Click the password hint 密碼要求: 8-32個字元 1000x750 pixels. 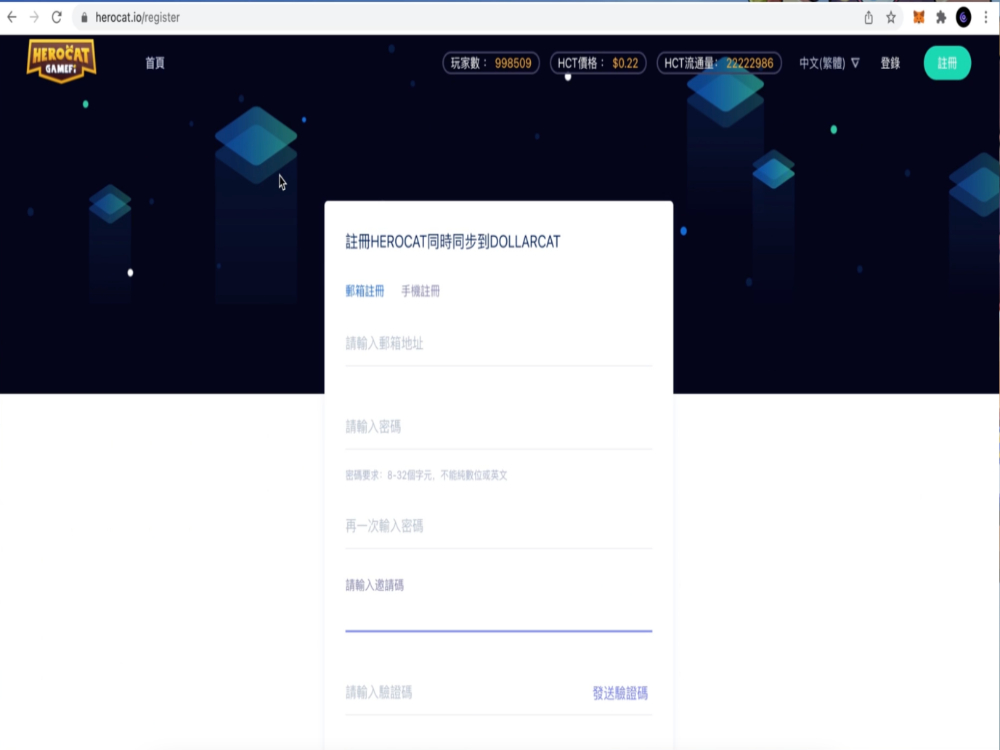pos(426,475)
